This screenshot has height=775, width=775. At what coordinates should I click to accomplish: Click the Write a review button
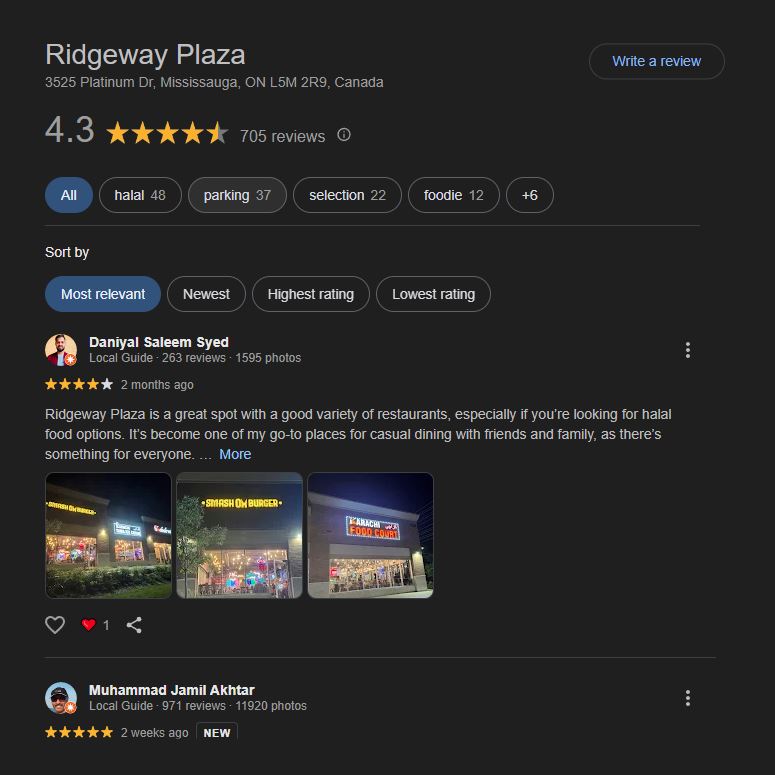656,61
